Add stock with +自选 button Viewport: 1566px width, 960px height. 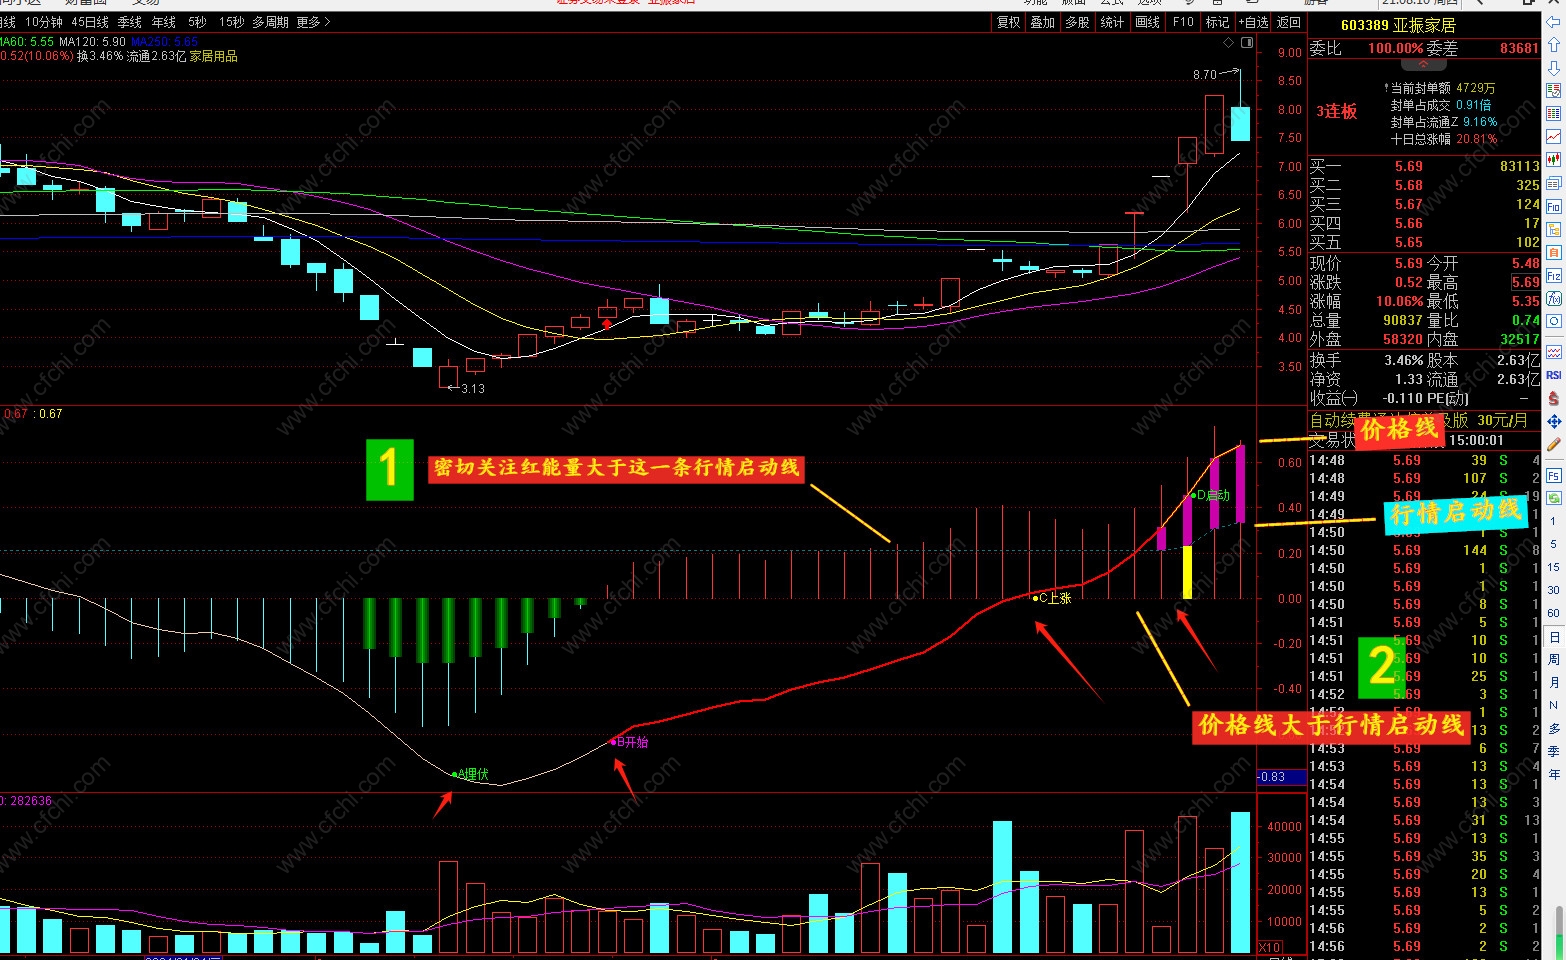[x=1253, y=22]
